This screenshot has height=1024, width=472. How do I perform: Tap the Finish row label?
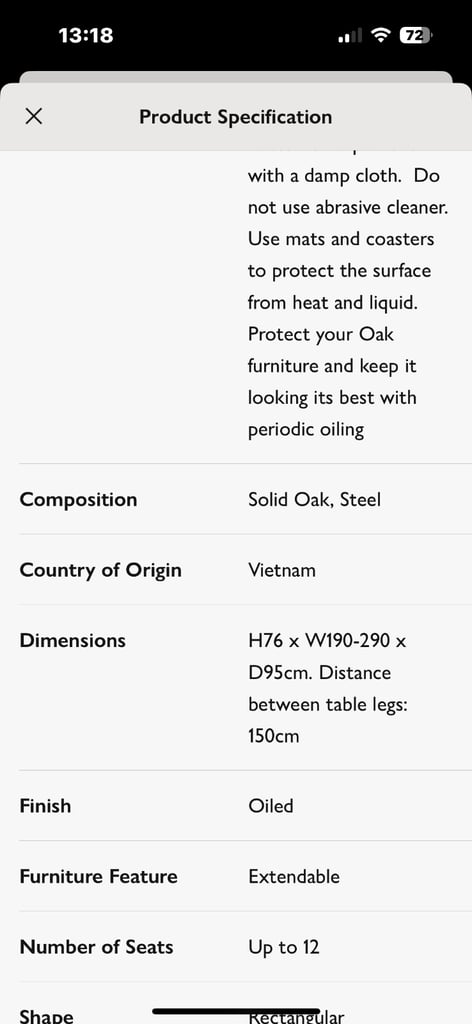45,806
